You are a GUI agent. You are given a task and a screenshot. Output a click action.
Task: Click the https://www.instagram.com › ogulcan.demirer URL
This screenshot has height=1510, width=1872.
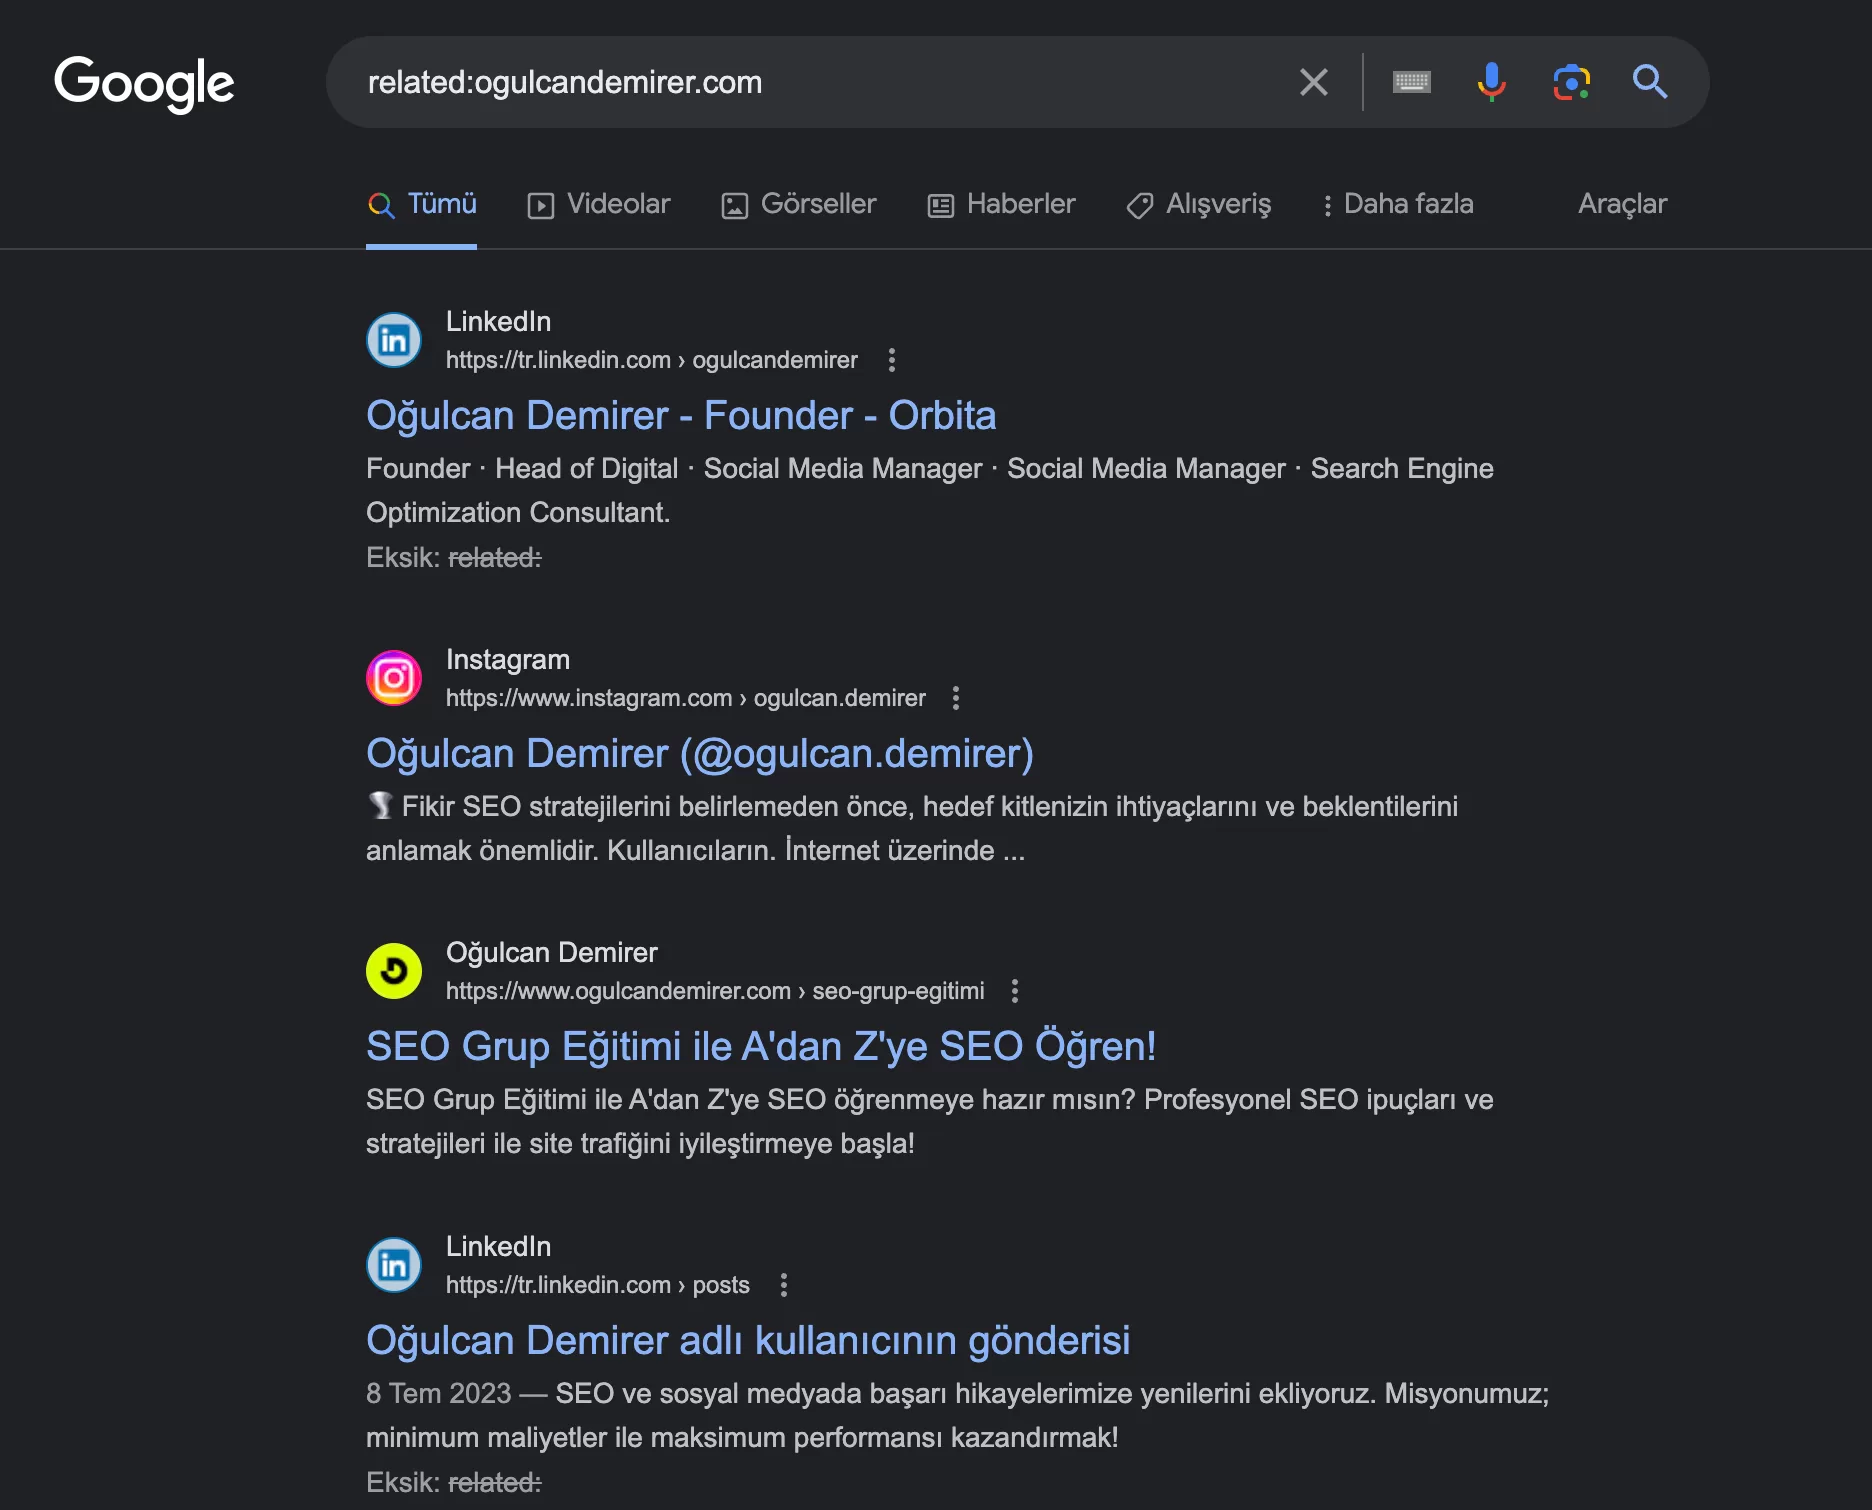(x=686, y=698)
